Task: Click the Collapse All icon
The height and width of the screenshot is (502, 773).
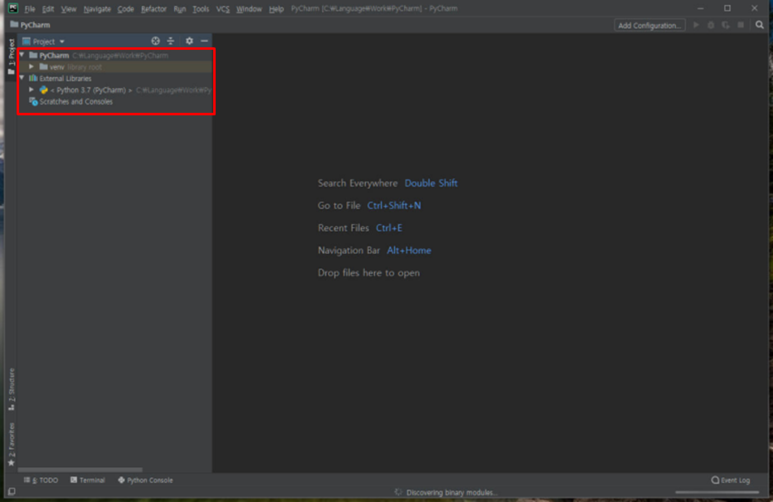Action: (171, 41)
